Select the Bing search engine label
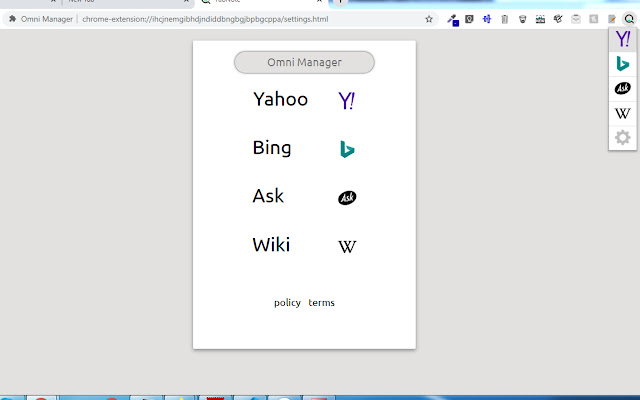 click(x=272, y=148)
